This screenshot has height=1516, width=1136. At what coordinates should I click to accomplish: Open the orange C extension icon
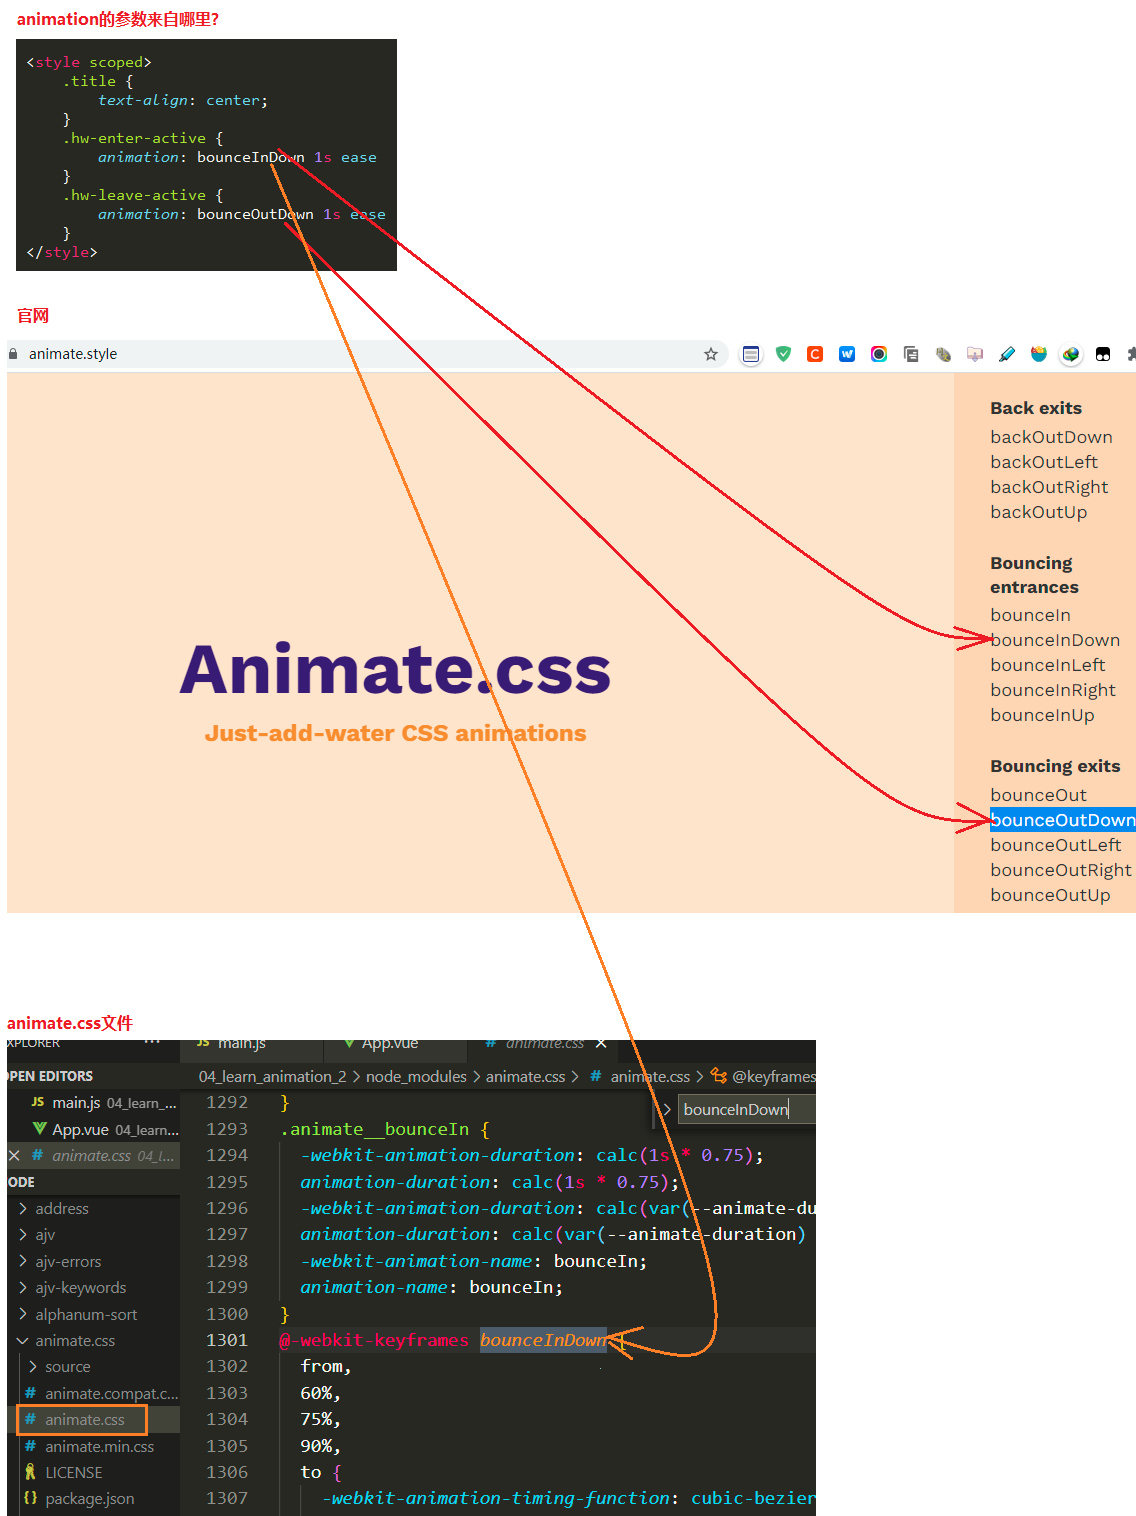[x=815, y=354]
